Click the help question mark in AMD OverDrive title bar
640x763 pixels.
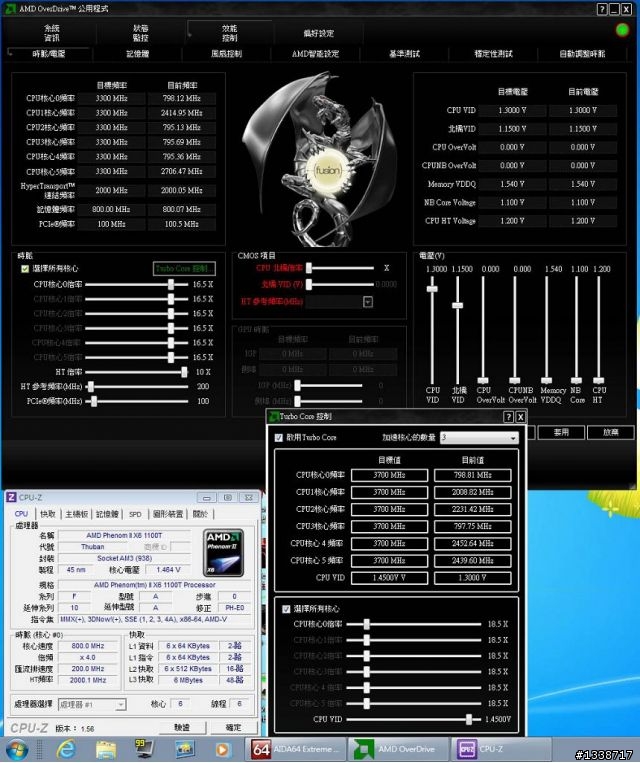[x=602, y=9]
